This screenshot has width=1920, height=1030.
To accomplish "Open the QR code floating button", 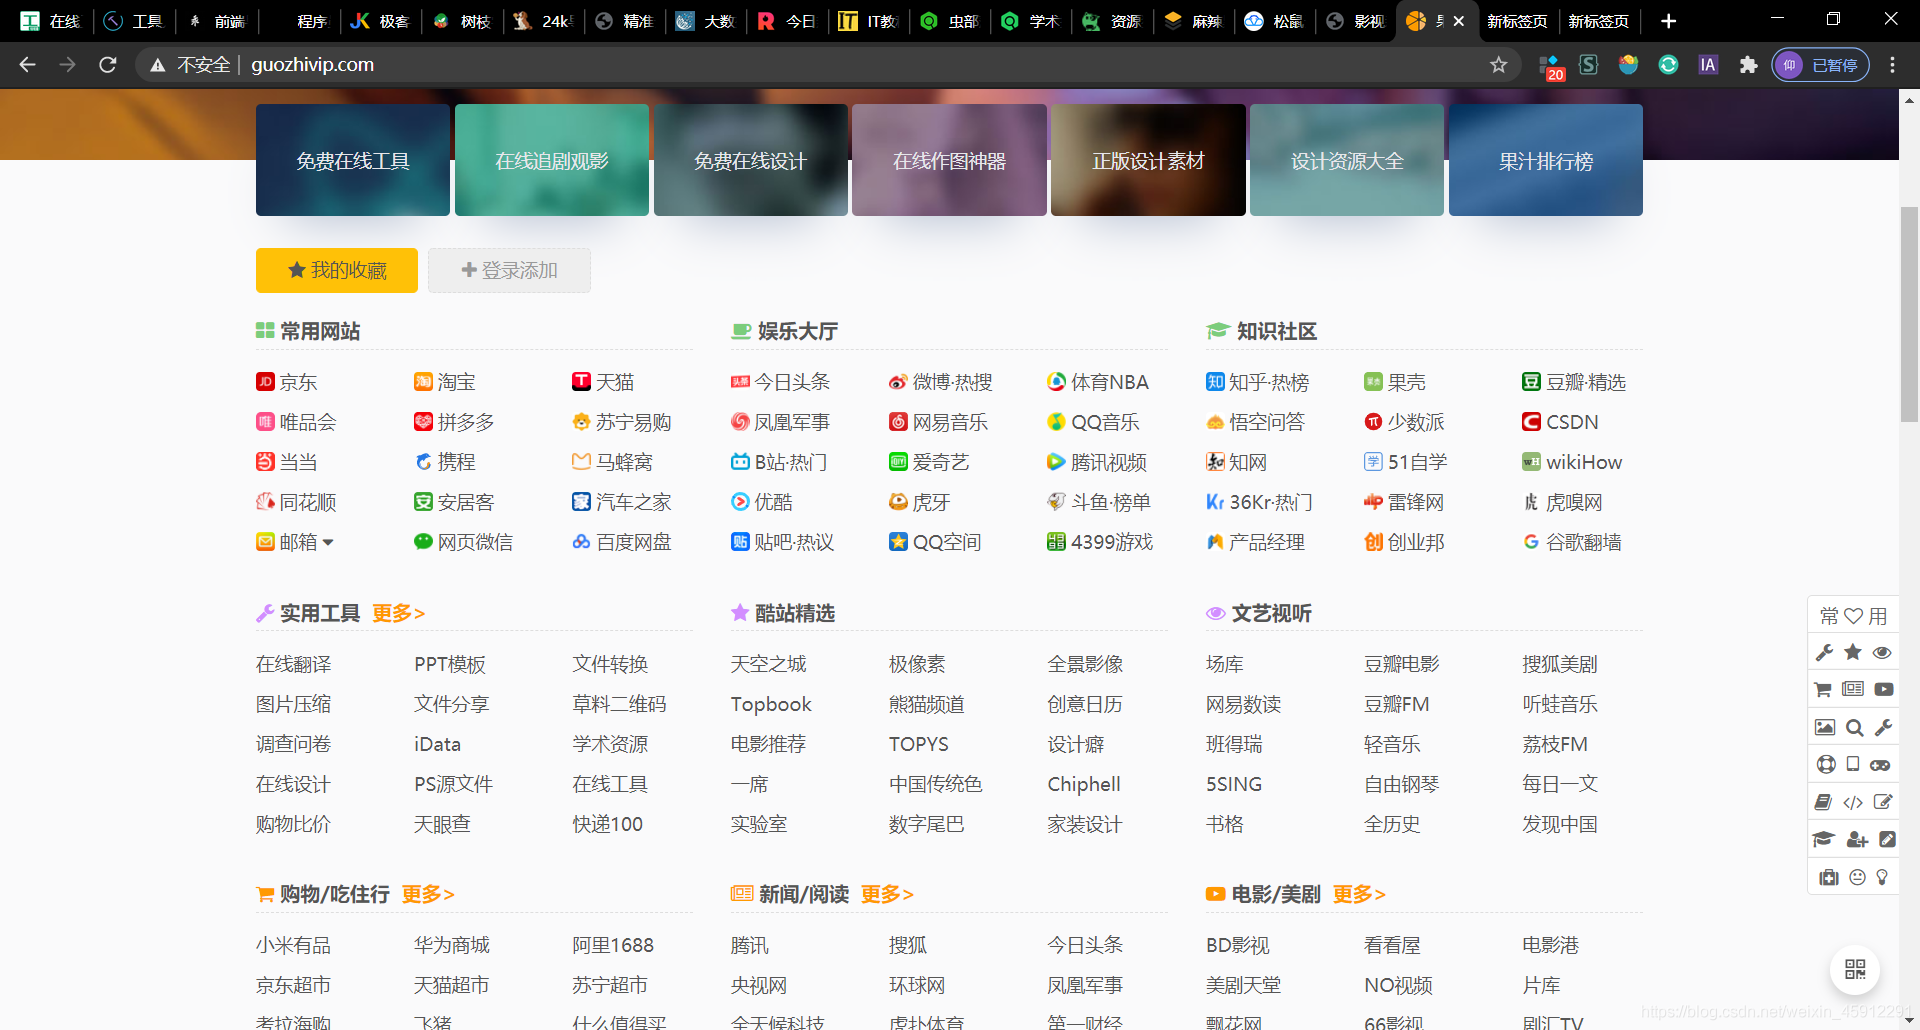I will (x=1855, y=969).
